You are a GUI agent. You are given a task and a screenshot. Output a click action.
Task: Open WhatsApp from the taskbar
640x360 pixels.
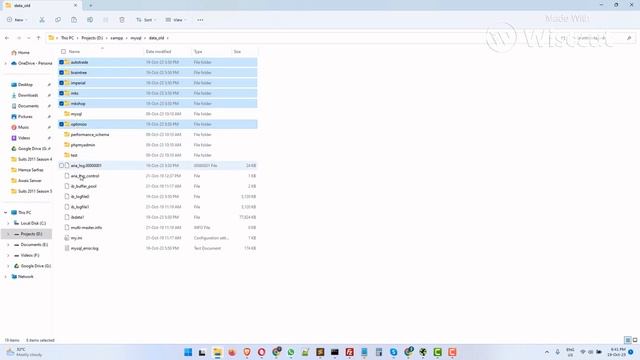point(291,352)
